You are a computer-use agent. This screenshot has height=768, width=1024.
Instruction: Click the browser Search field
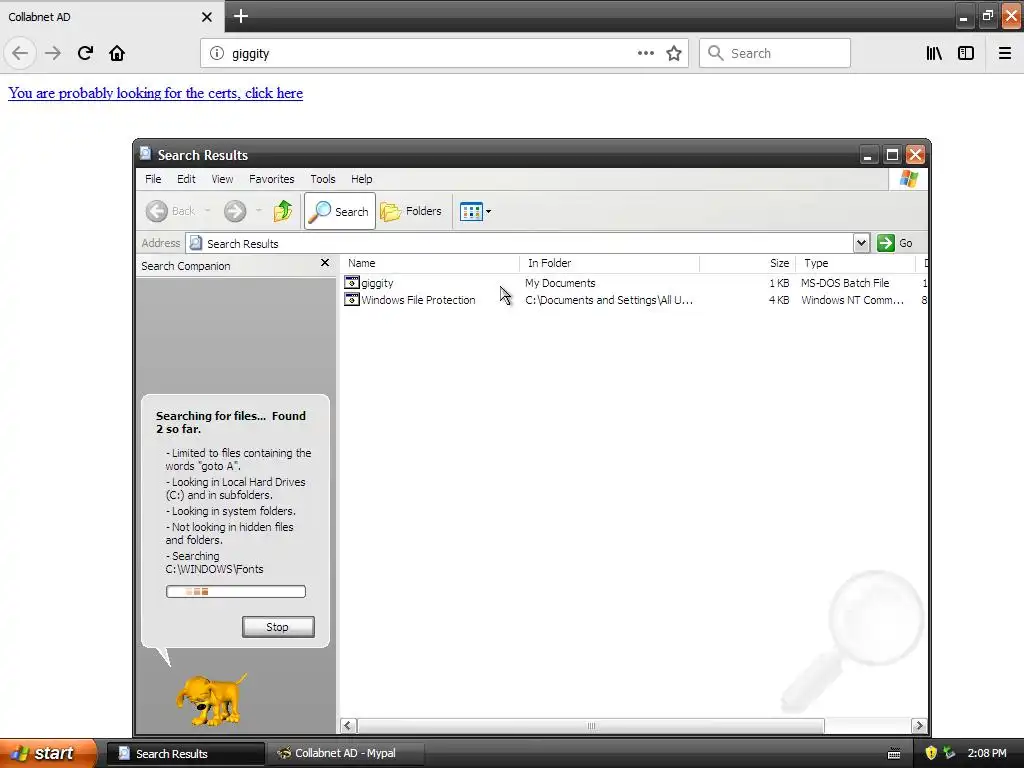click(x=775, y=53)
